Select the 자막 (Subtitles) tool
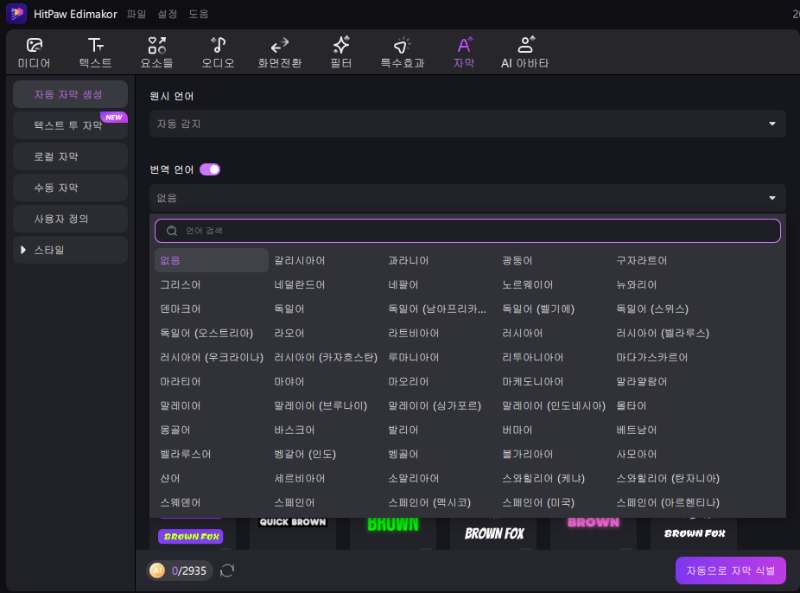The height and width of the screenshot is (593, 800). pyautogui.click(x=464, y=53)
